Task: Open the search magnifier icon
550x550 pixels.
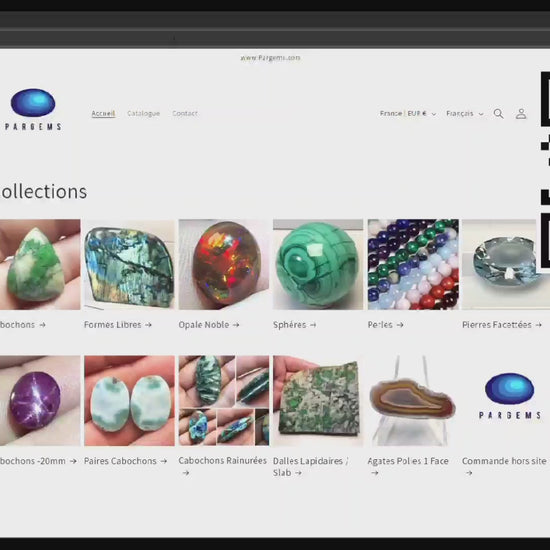Action: [498, 114]
